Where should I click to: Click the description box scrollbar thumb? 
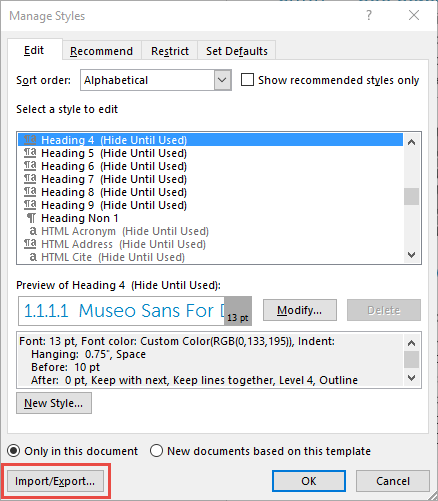pyautogui.click(x=412, y=360)
